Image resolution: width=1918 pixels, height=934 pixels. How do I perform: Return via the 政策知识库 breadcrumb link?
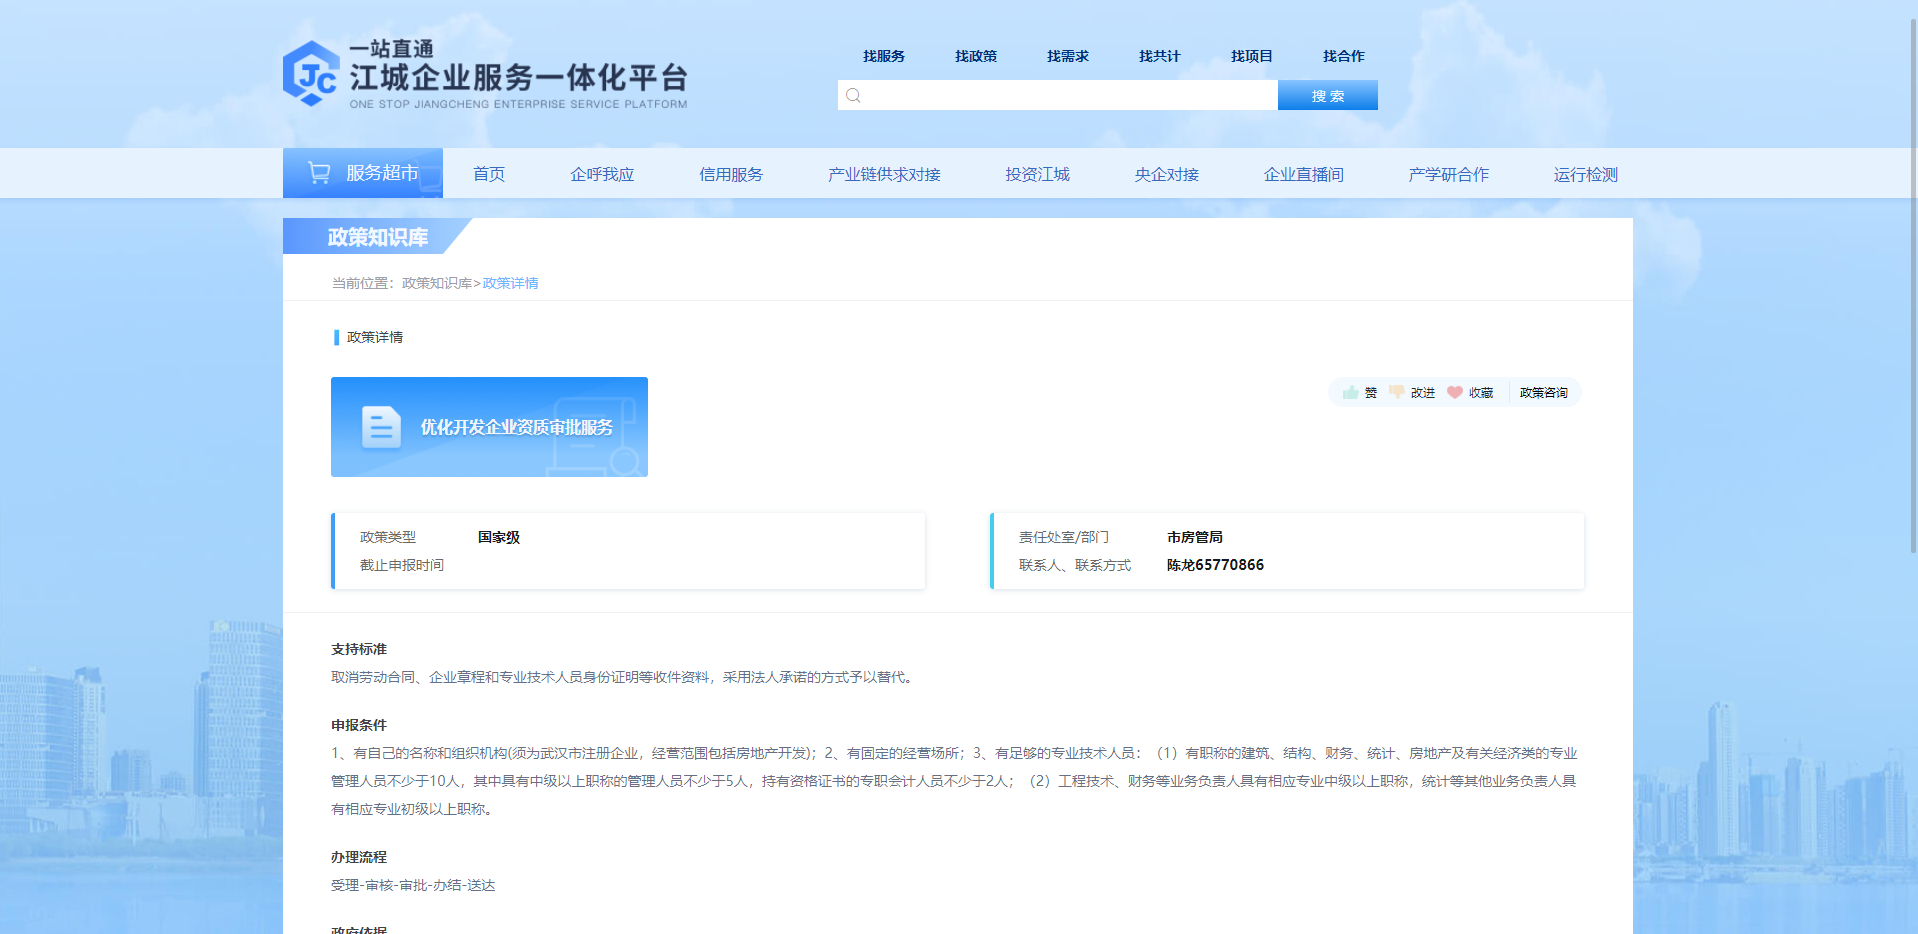coord(434,283)
